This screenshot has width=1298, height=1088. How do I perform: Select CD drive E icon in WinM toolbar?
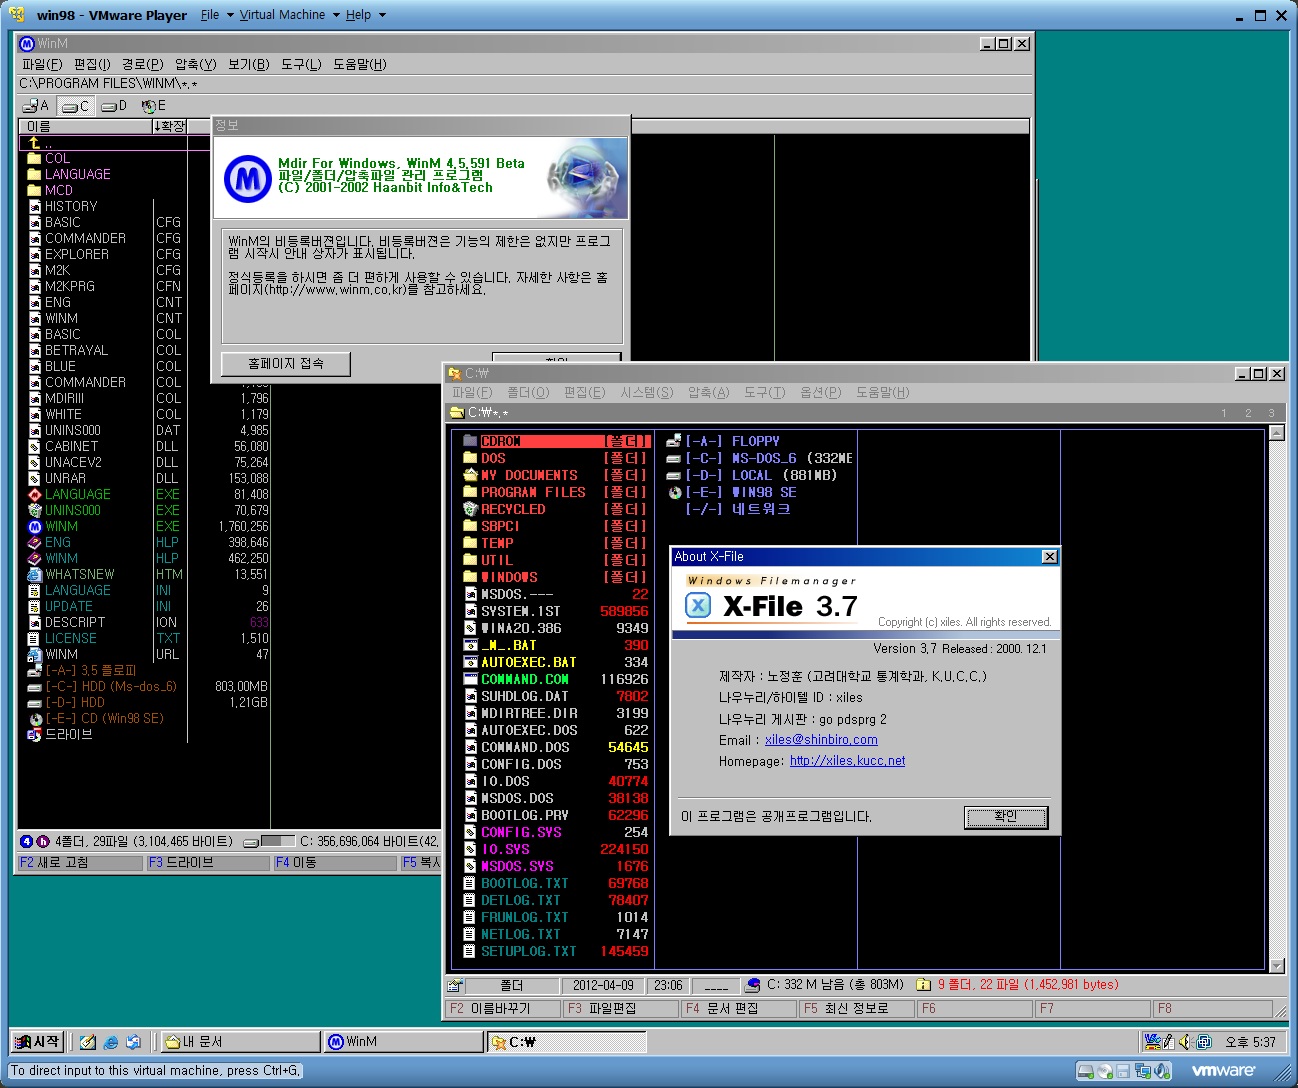tap(153, 105)
